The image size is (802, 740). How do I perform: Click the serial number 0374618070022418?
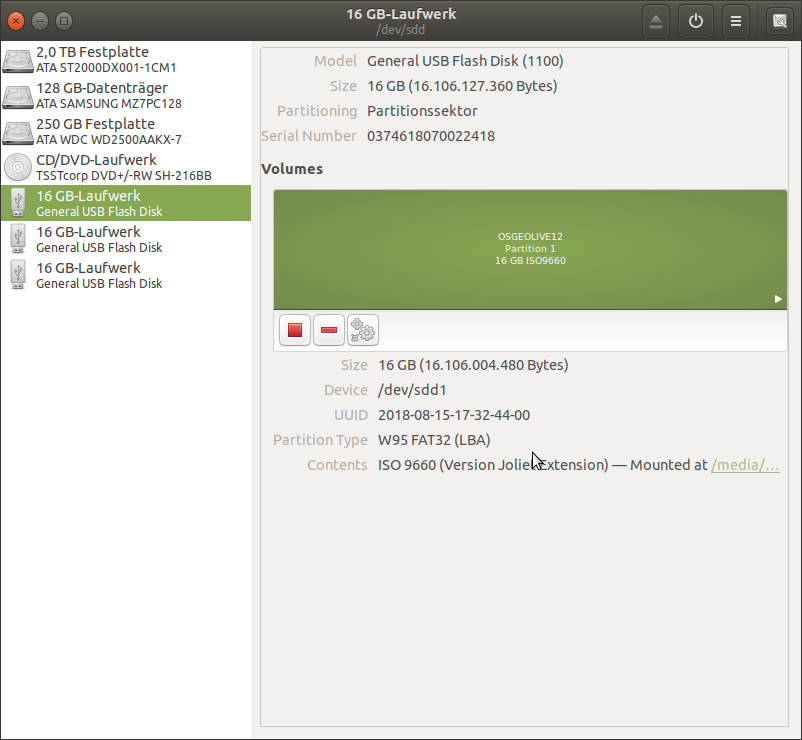click(x=431, y=136)
